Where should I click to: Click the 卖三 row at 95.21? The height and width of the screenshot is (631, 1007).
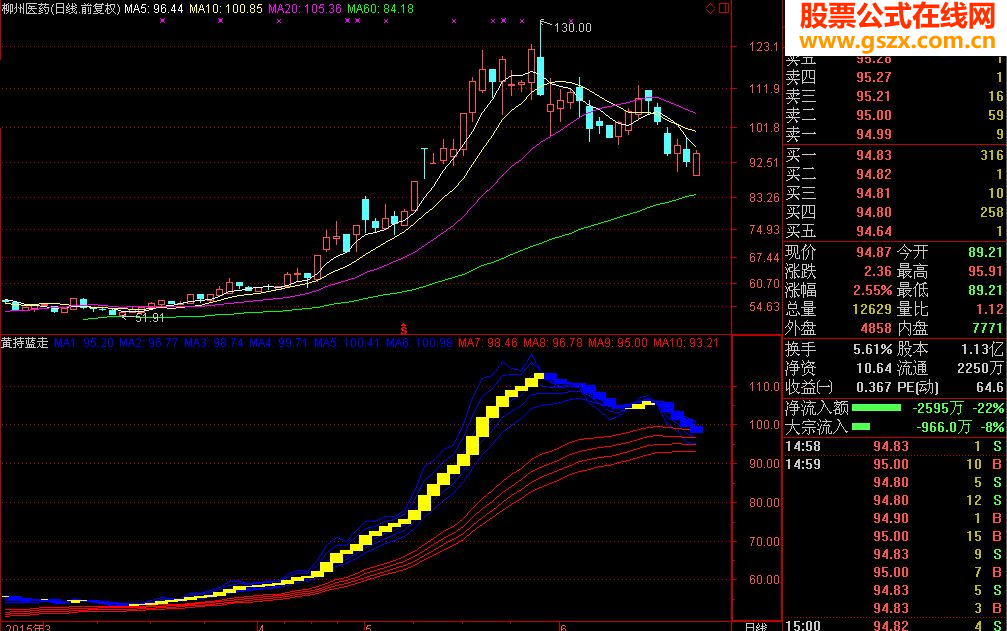coord(894,96)
